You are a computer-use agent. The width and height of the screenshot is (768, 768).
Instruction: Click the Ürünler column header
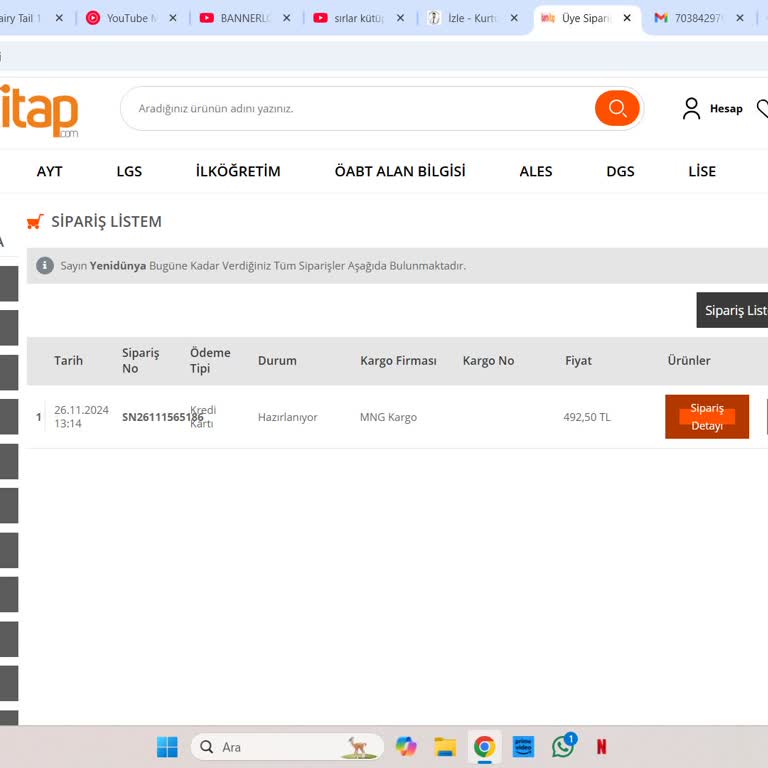tap(689, 360)
